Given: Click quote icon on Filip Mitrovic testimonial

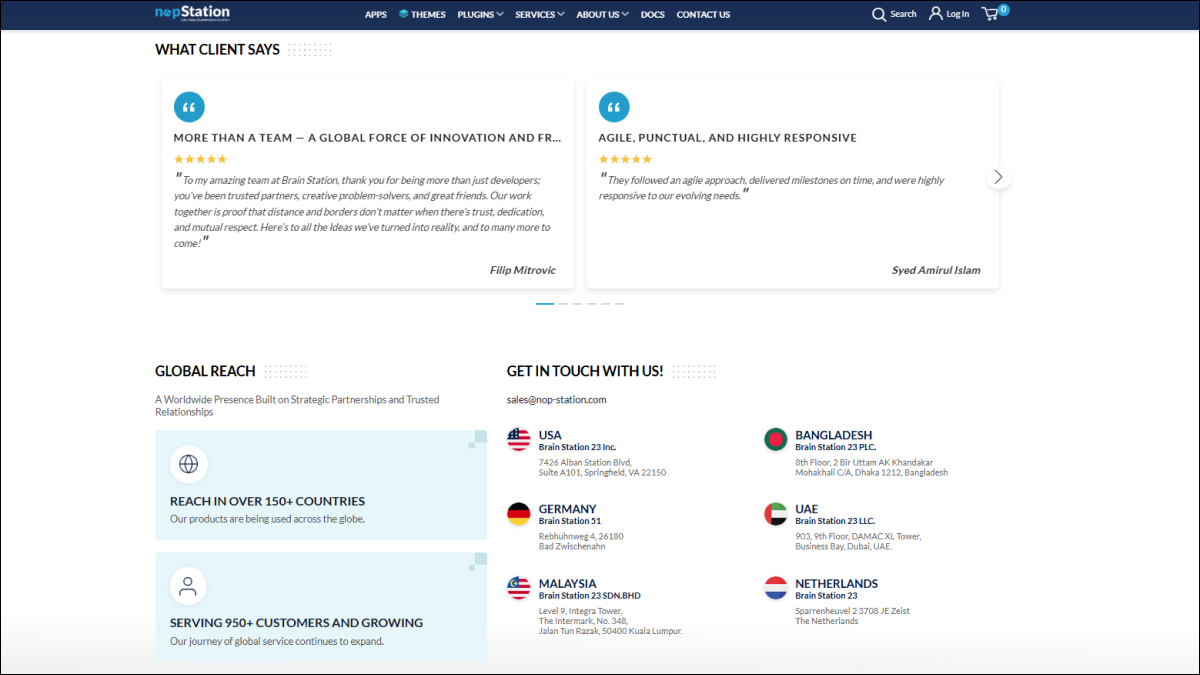Looking at the screenshot, I should coord(189,107).
